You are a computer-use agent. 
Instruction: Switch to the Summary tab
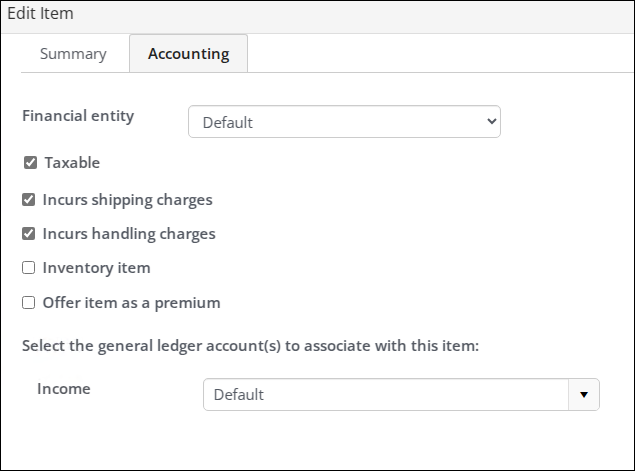tap(73, 54)
